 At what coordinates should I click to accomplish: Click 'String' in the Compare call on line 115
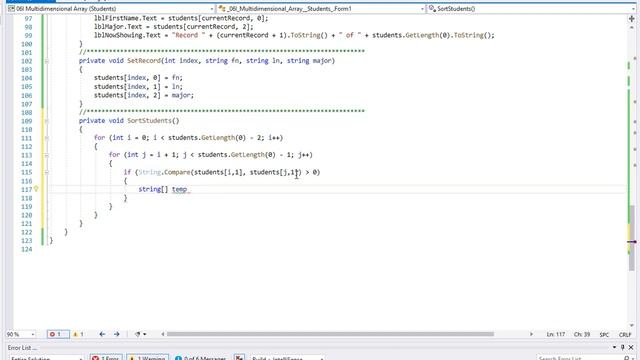click(x=149, y=172)
